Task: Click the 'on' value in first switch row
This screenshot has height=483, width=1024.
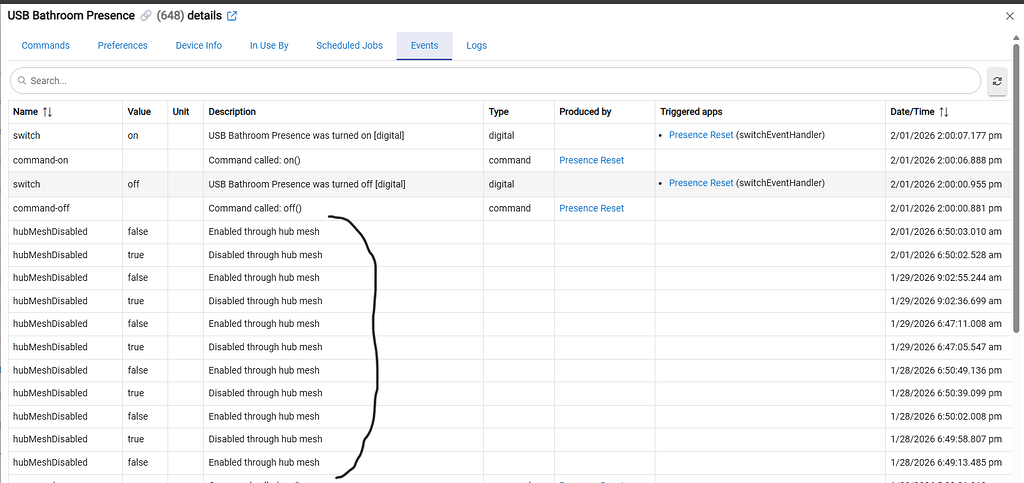Action: point(133,136)
